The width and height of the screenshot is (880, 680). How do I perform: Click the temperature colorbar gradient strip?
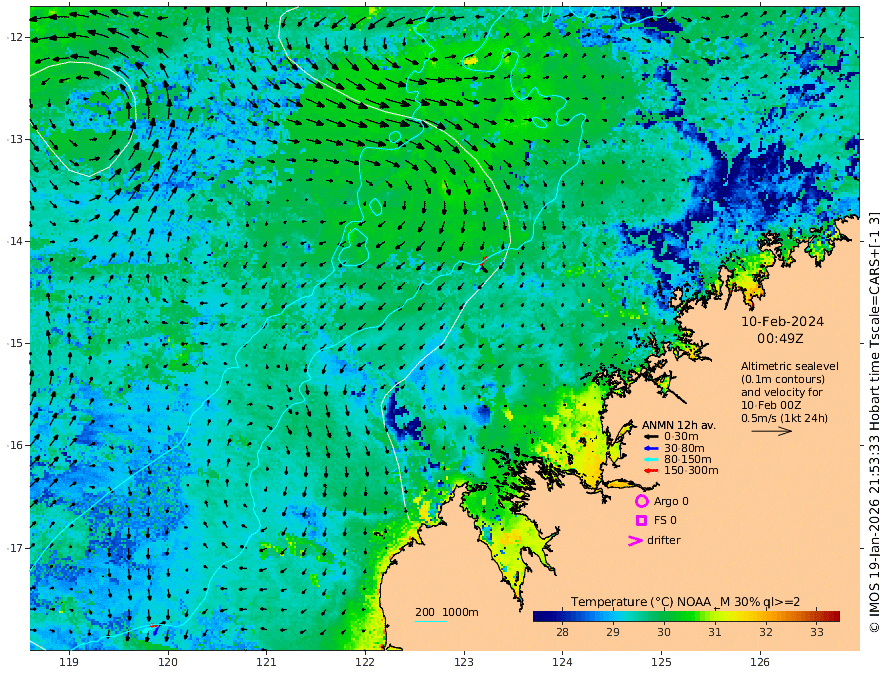(x=686, y=617)
